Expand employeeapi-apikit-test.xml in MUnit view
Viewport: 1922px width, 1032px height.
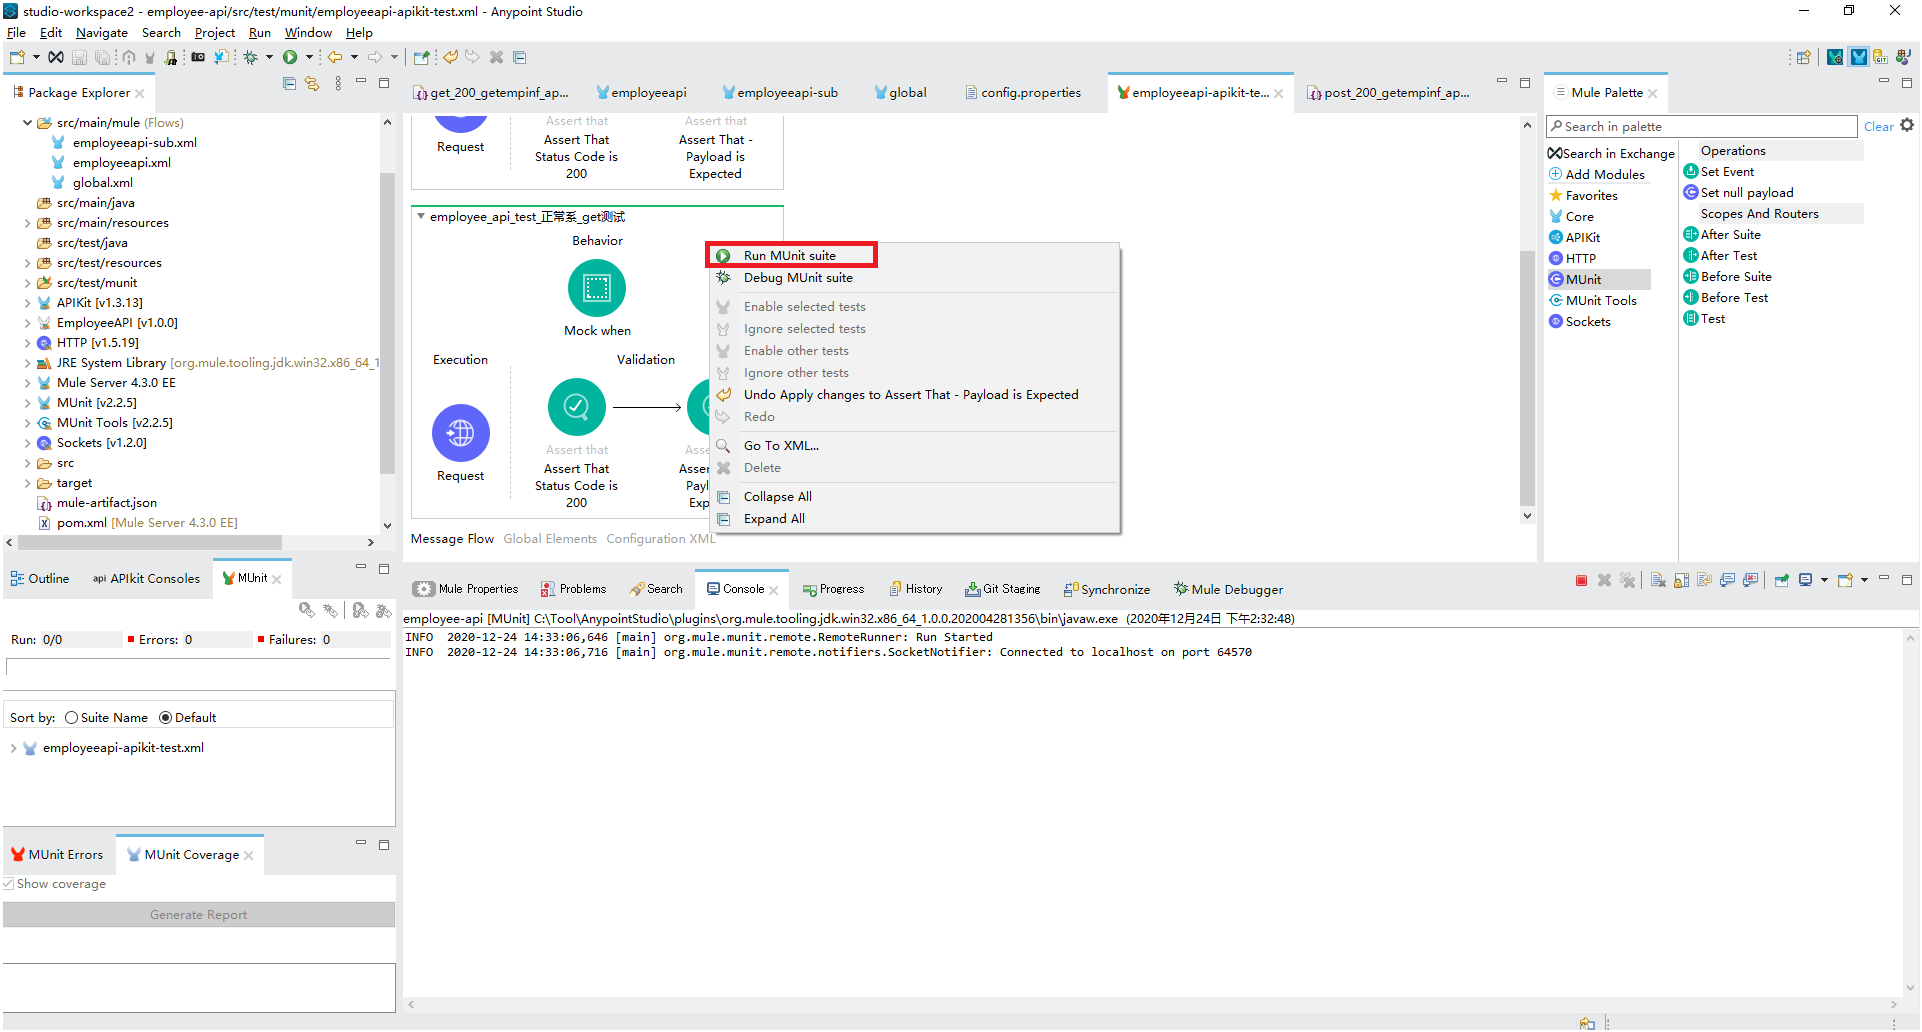tap(12, 748)
